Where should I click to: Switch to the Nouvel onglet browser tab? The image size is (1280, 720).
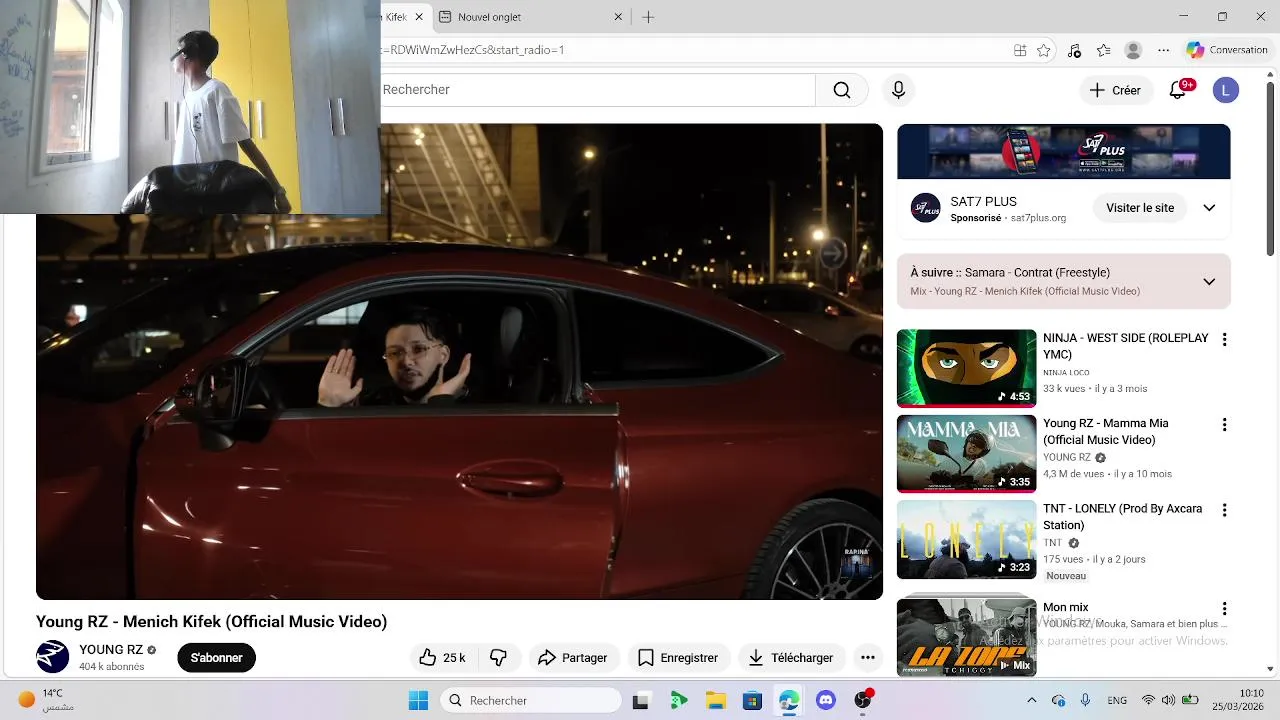(530, 17)
